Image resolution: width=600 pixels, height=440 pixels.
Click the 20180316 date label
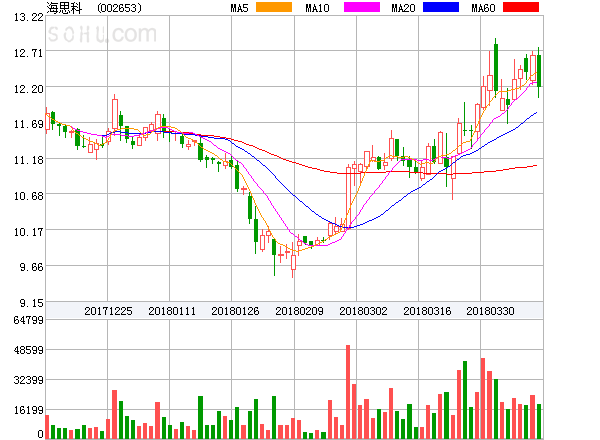tap(427, 311)
